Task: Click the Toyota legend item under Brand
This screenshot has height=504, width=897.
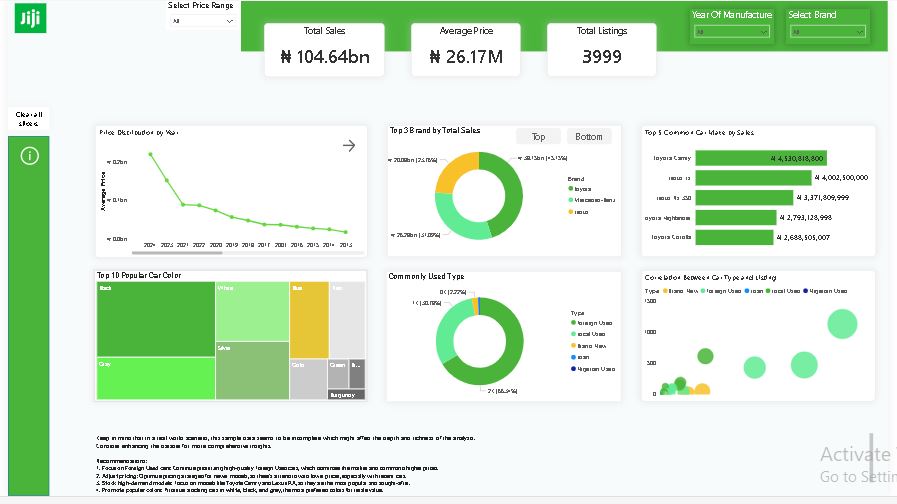Action: coord(580,189)
